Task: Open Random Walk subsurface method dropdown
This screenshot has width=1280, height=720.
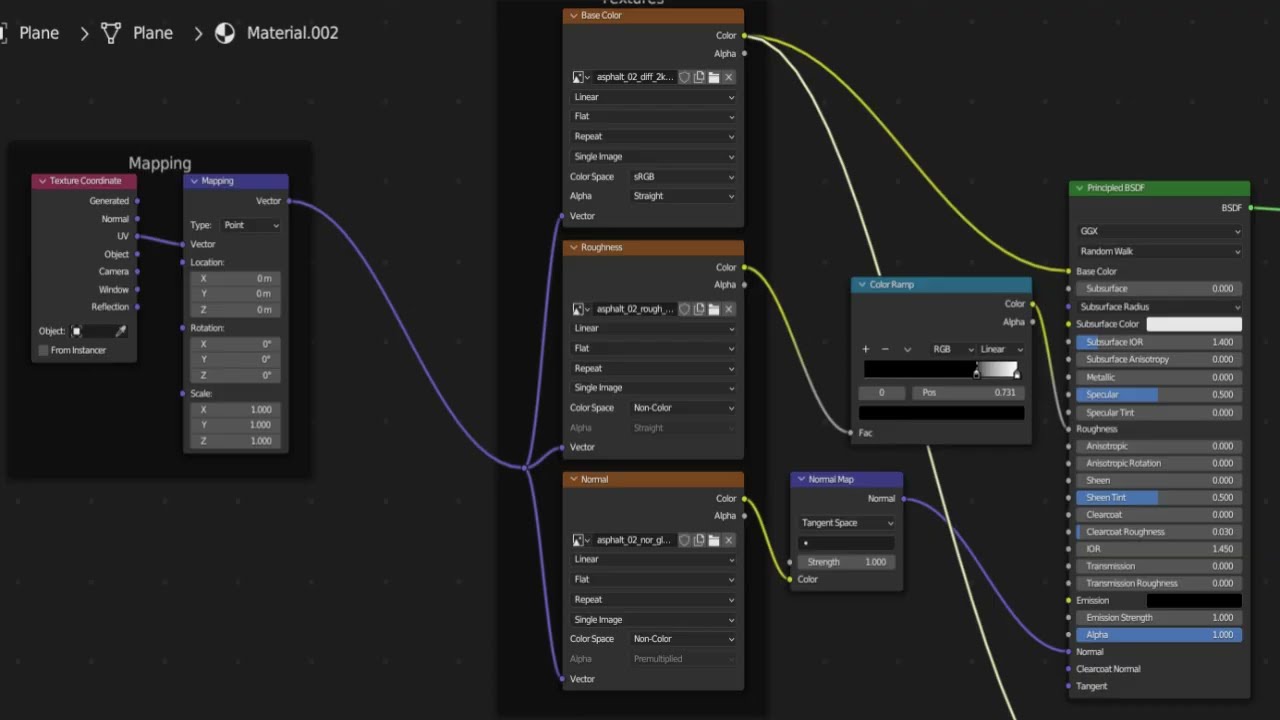Action: pos(1160,251)
